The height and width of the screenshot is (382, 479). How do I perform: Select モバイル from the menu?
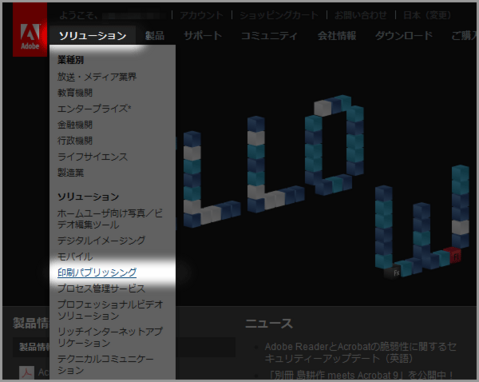75,256
